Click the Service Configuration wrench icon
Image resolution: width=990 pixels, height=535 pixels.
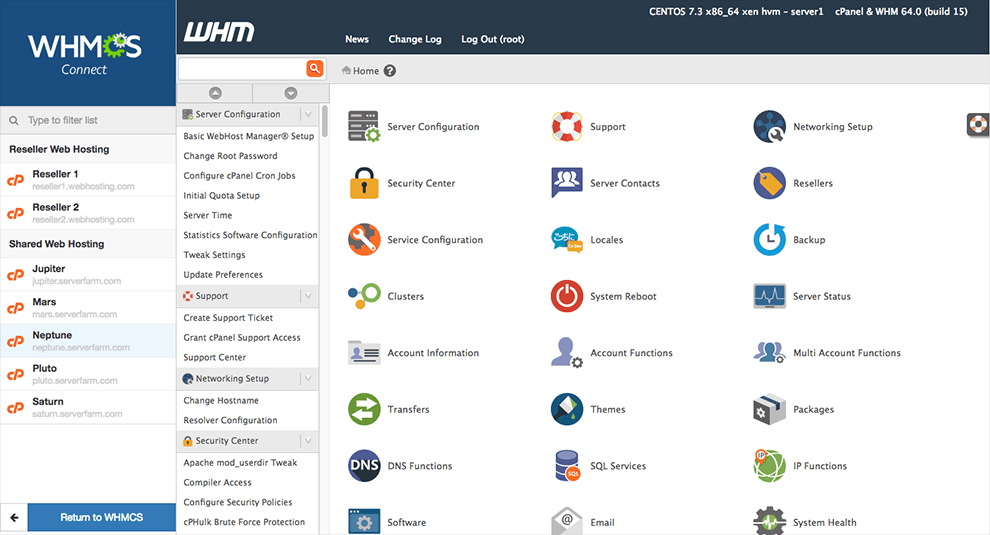point(364,240)
